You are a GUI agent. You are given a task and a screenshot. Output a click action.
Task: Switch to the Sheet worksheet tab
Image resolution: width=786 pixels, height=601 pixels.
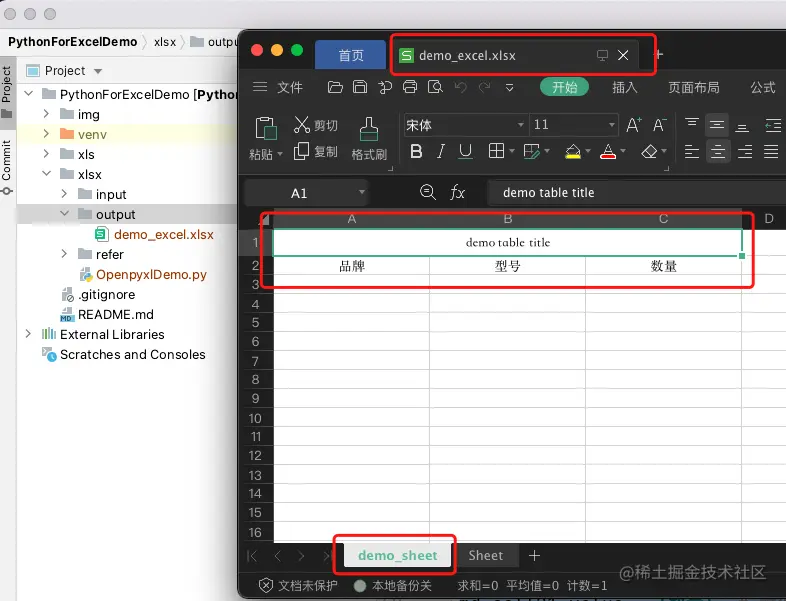[486, 555]
